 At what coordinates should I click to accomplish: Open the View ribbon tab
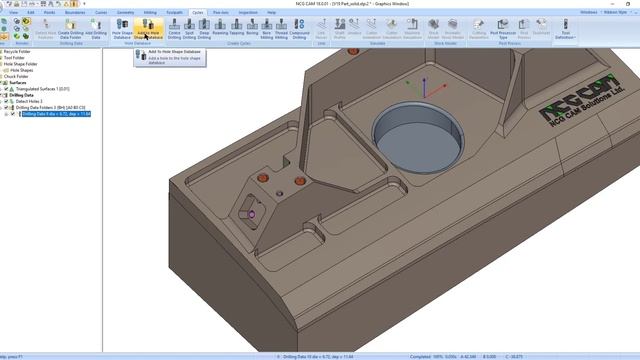click(13, 13)
